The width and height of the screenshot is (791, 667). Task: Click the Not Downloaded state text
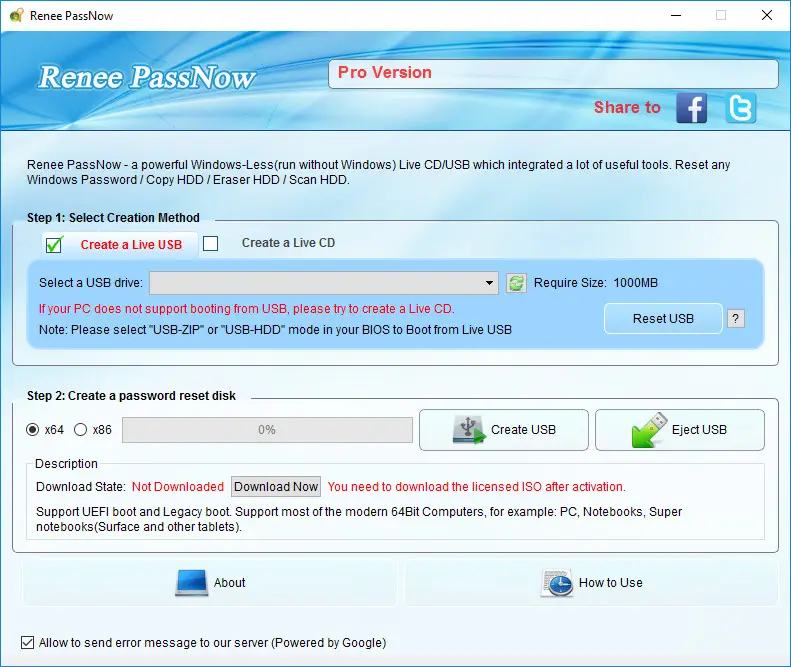click(178, 487)
